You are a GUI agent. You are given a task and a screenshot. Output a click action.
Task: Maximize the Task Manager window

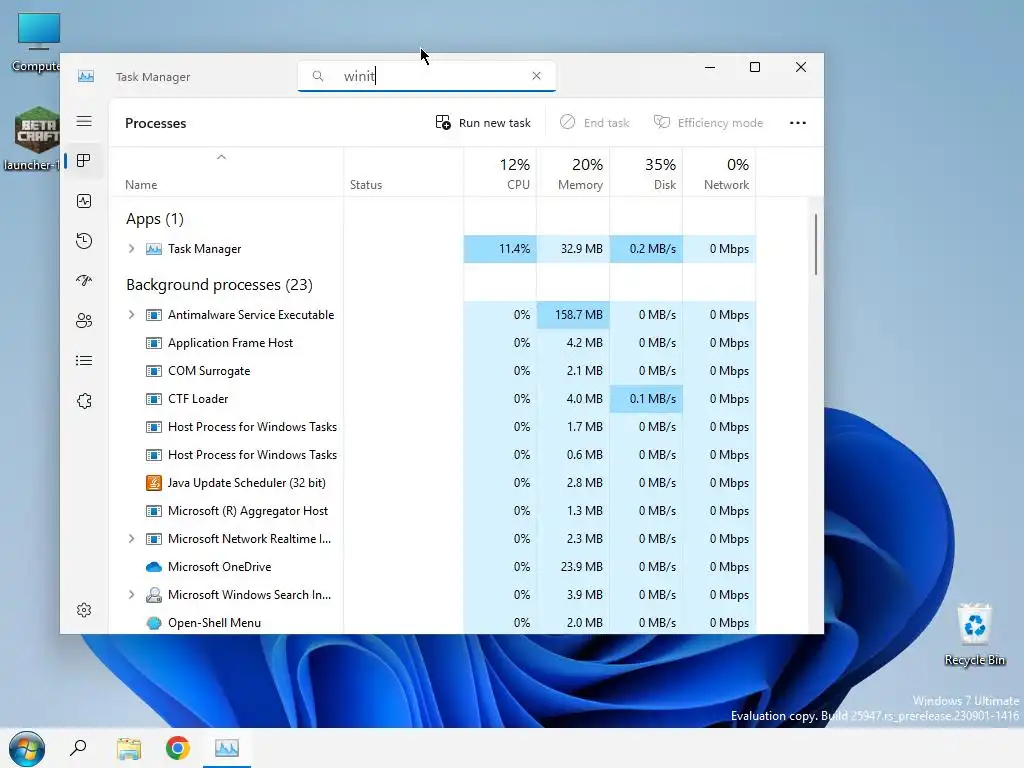point(755,67)
